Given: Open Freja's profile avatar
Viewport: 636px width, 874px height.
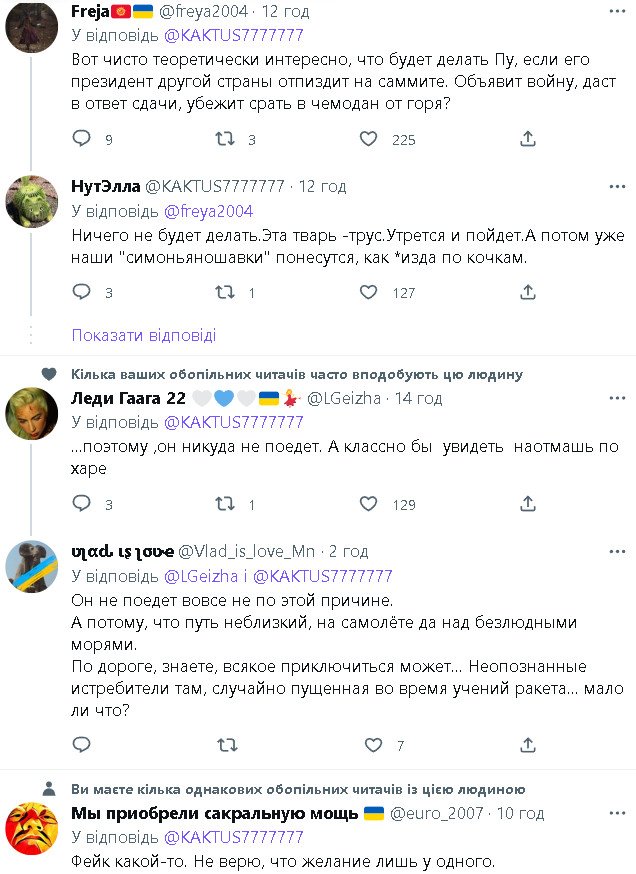Looking at the screenshot, I should coord(32,27).
